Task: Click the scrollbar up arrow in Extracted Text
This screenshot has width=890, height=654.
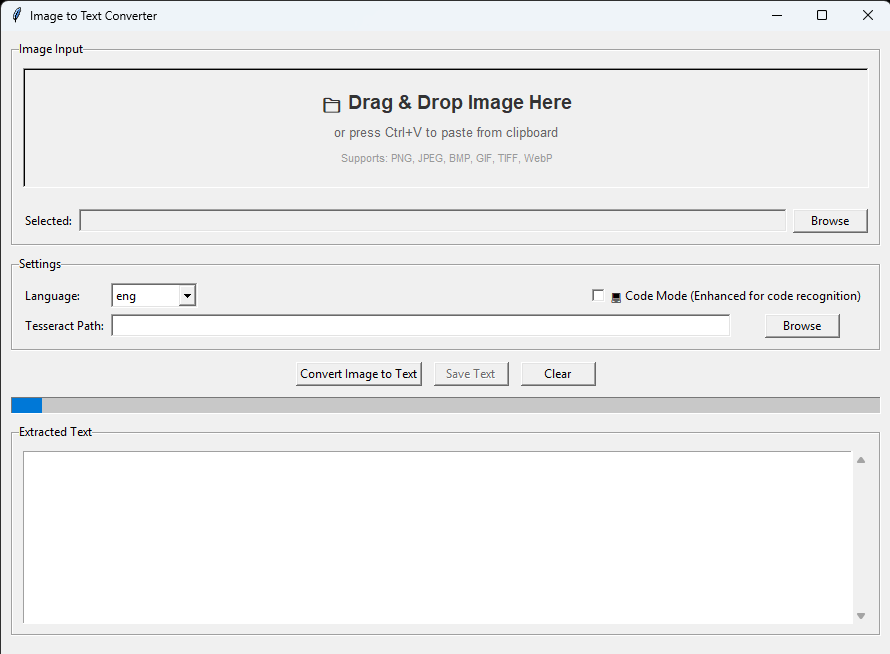Action: point(860,460)
